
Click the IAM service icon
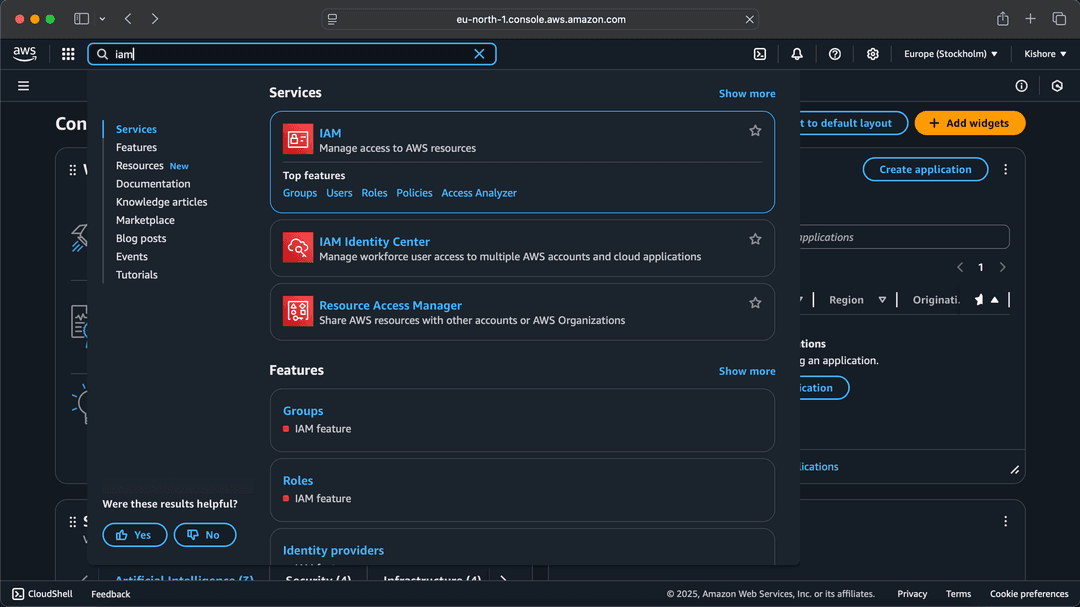[298, 139]
